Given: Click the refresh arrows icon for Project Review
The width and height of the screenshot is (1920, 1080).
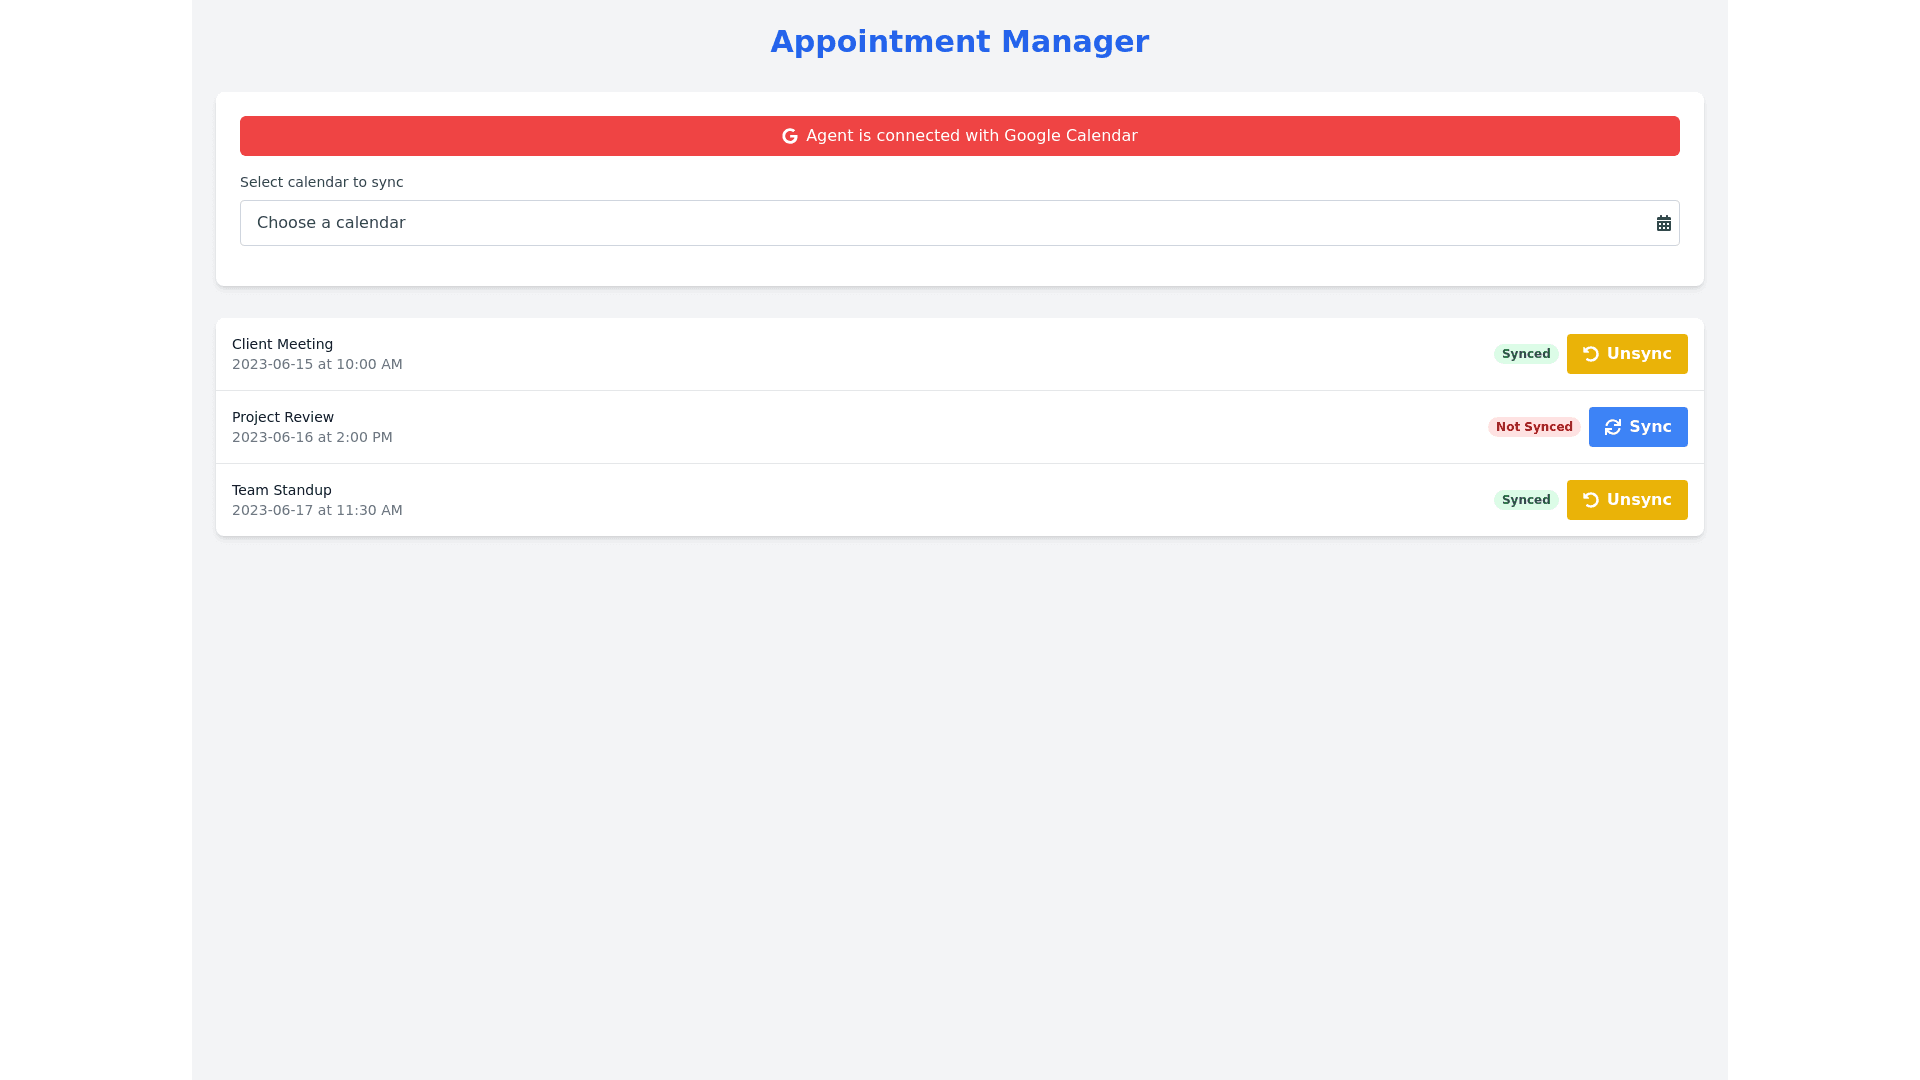Looking at the screenshot, I should (x=1612, y=427).
